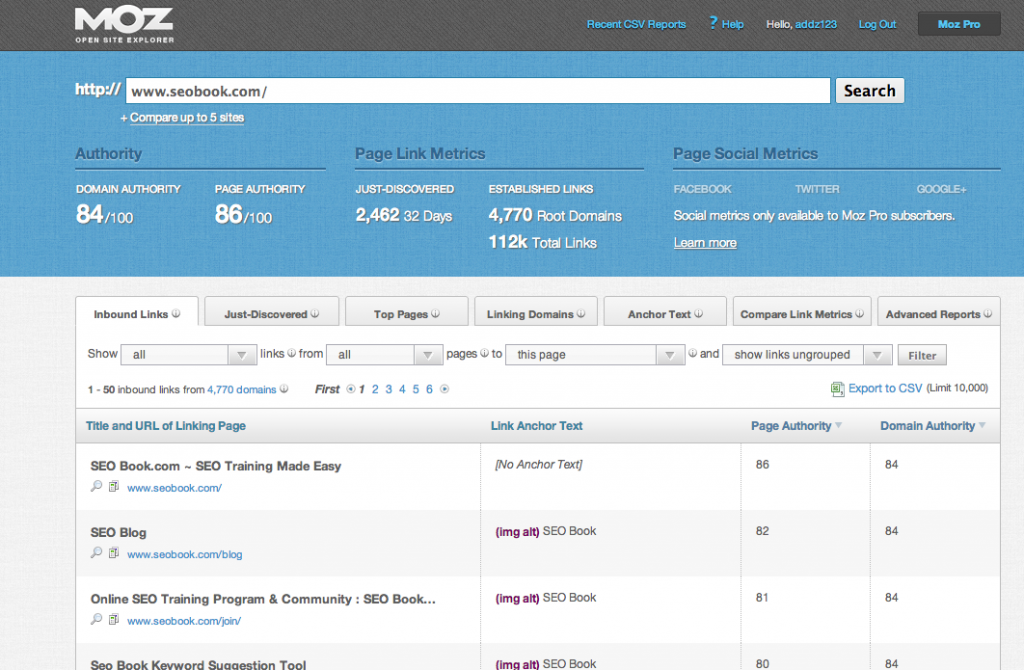This screenshot has height=670, width=1024.
Task: Sort by Domain Authority arrow
Action: (982, 426)
